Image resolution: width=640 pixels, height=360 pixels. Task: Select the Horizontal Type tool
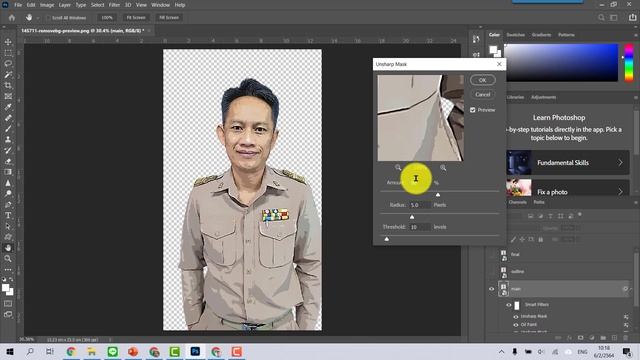(8, 215)
